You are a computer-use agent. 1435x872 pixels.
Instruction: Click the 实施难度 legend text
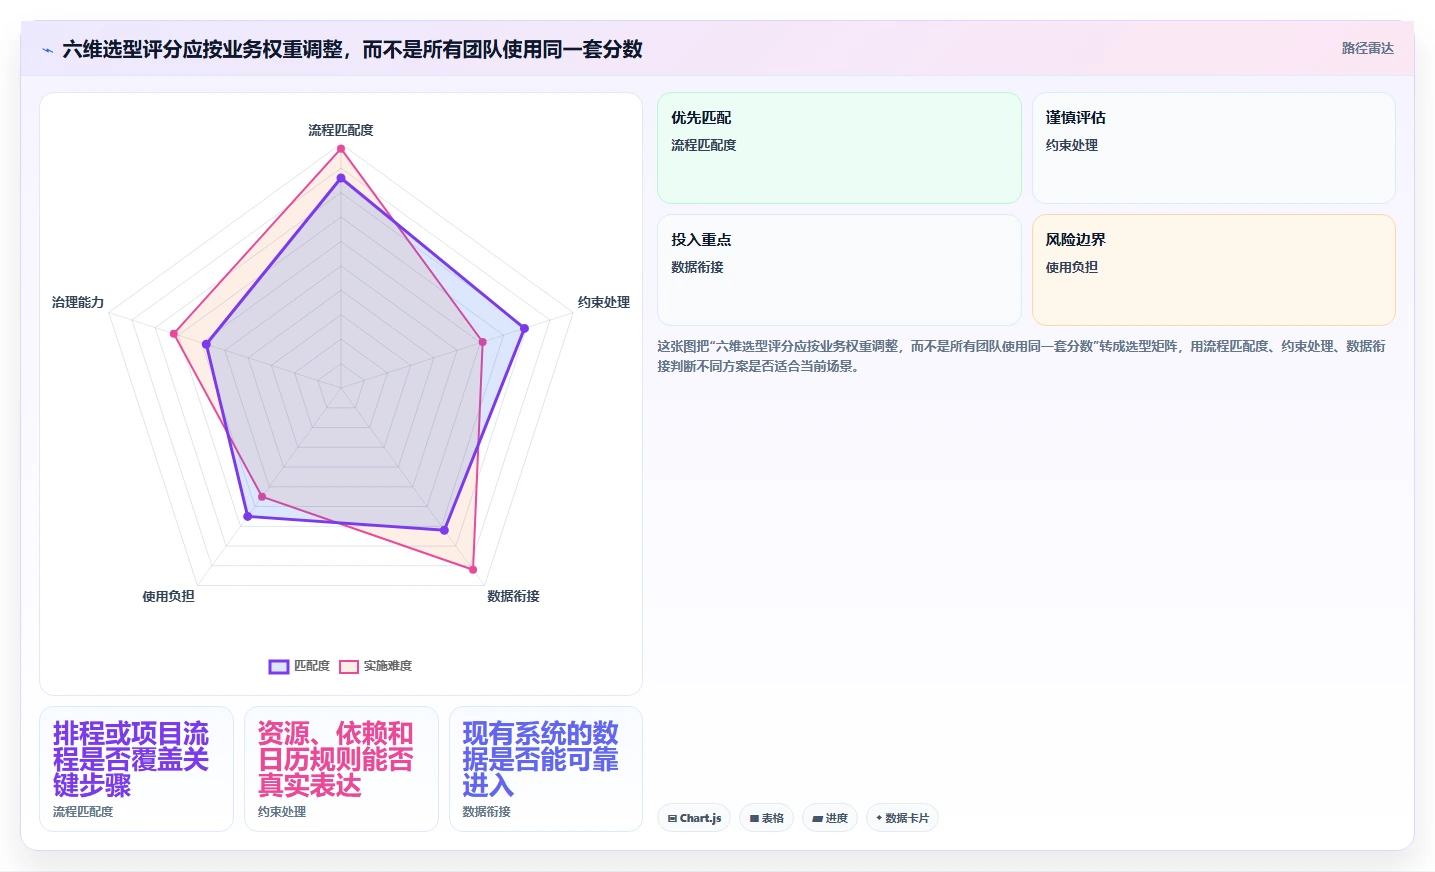point(388,666)
